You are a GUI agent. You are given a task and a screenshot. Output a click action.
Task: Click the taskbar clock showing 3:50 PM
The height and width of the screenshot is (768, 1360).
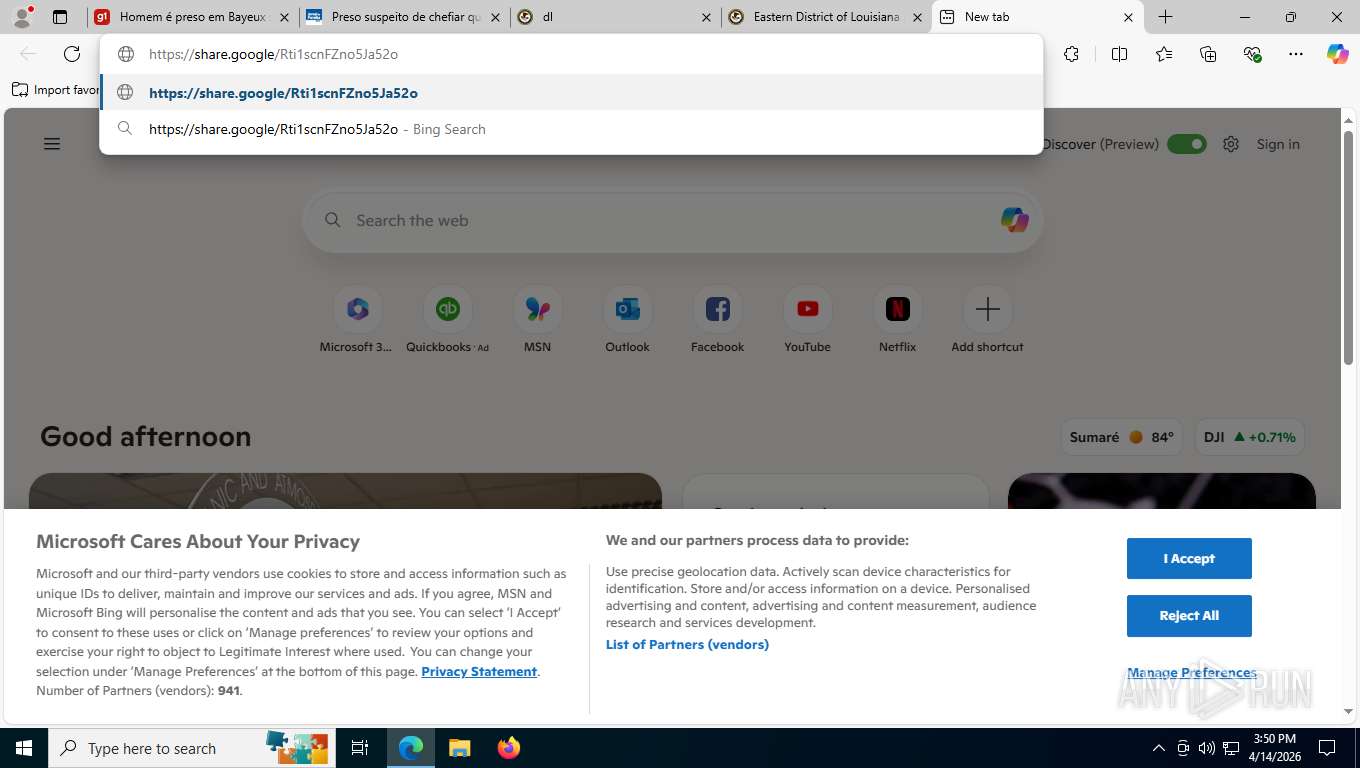tap(1274, 748)
